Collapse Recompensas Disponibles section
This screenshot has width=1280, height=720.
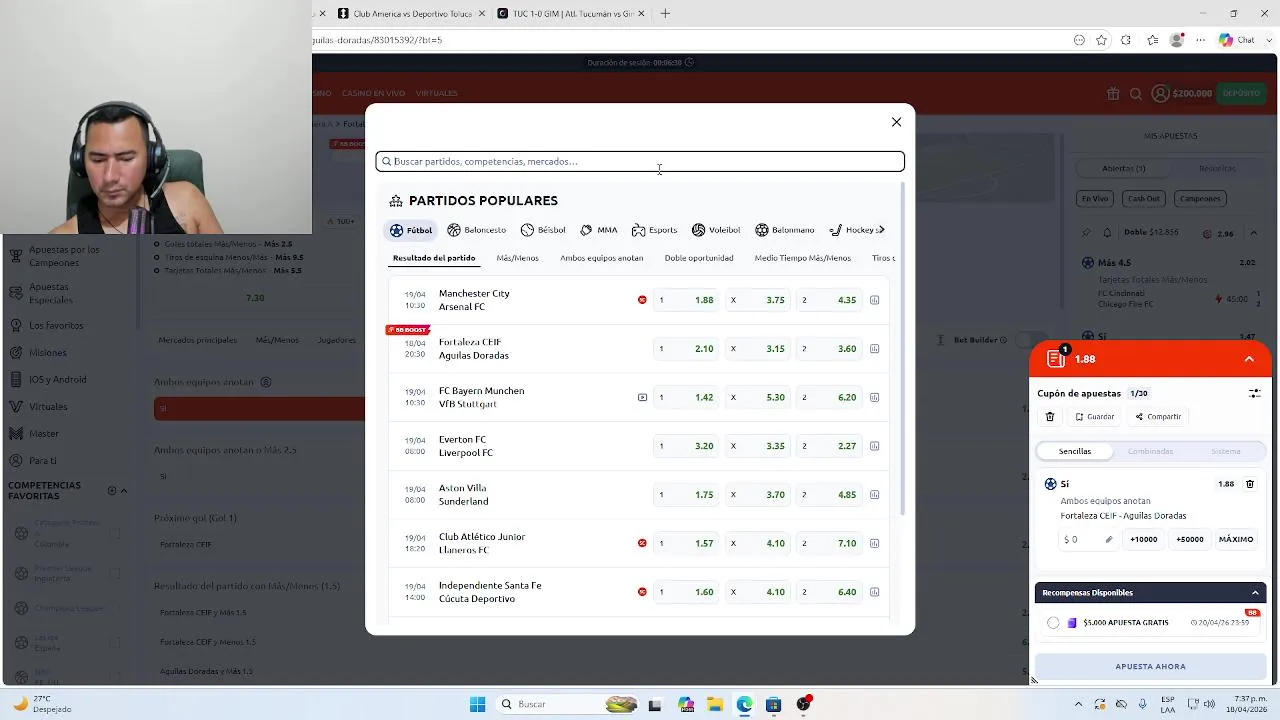pyautogui.click(x=1255, y=593)
